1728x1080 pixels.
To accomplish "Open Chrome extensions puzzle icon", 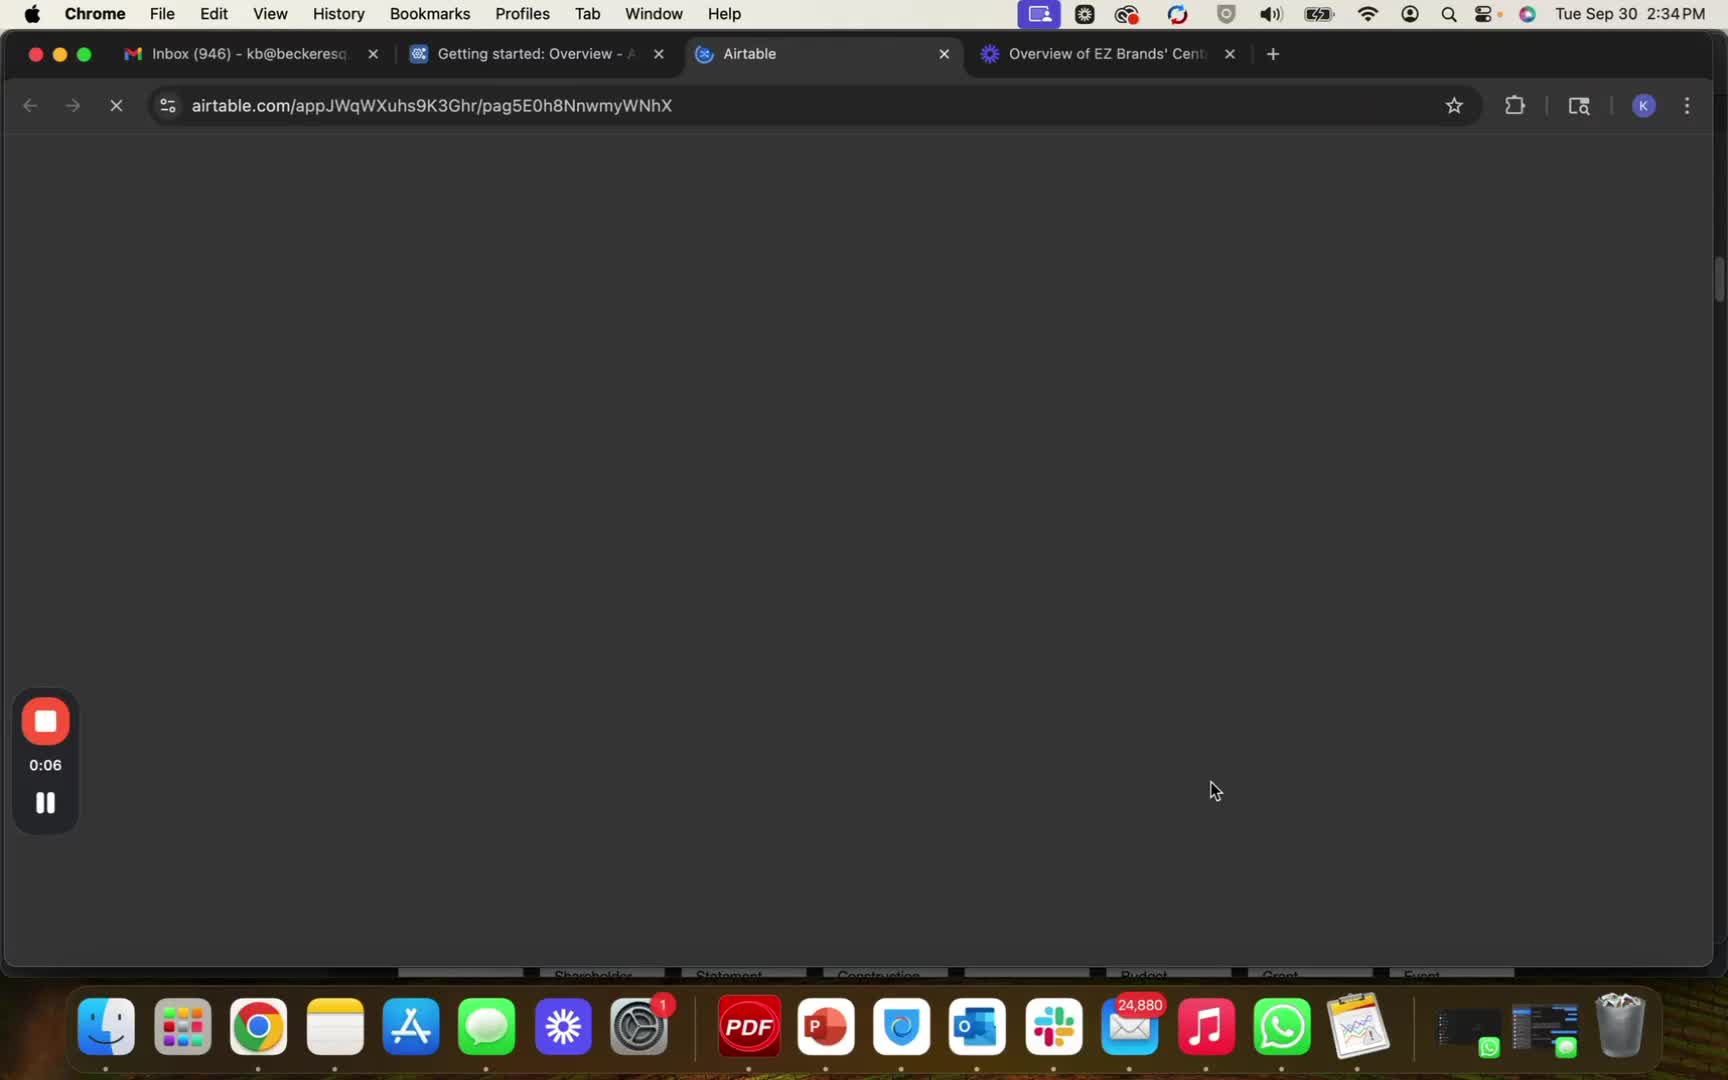I will pyautogui.click(x=1514, y=106).
